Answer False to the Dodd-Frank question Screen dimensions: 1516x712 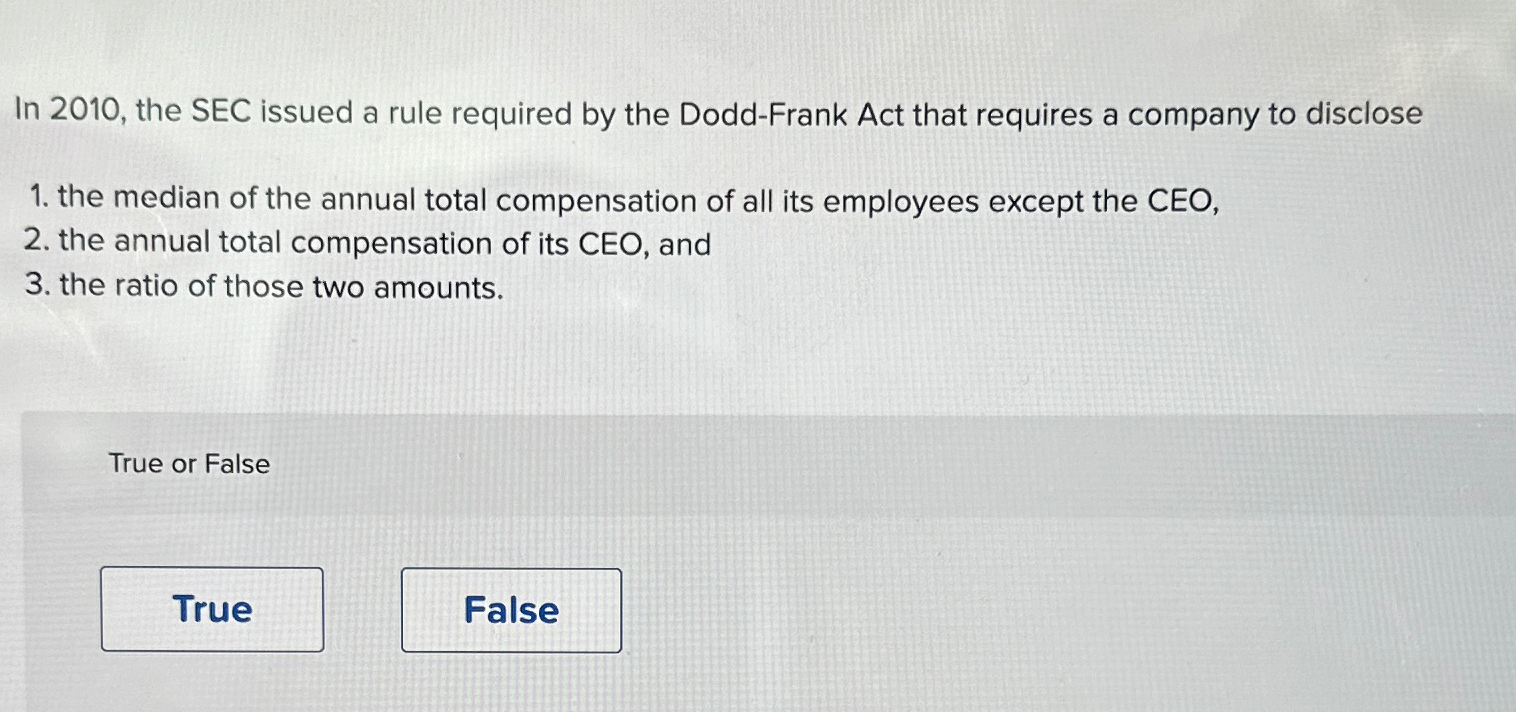point(510,610)
